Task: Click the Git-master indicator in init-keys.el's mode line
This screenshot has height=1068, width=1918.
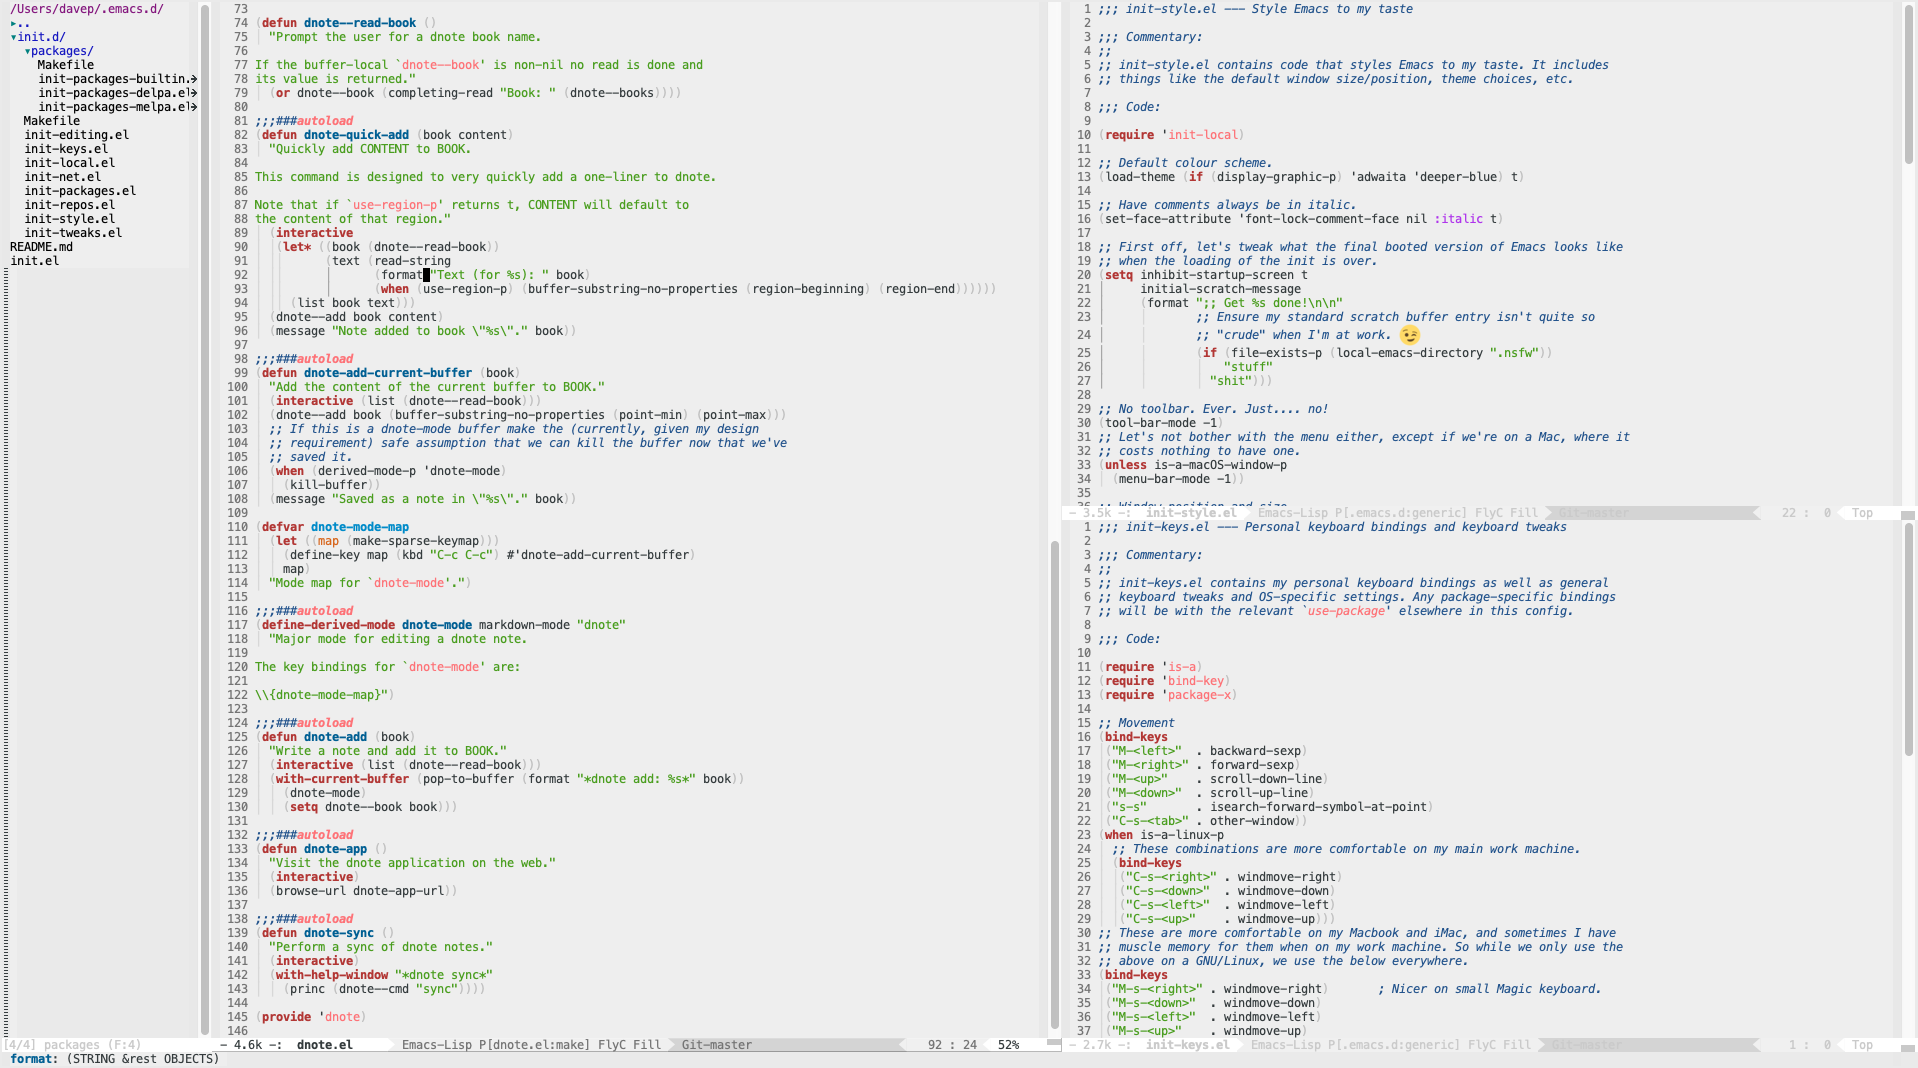Action: coord(1589,1045)
